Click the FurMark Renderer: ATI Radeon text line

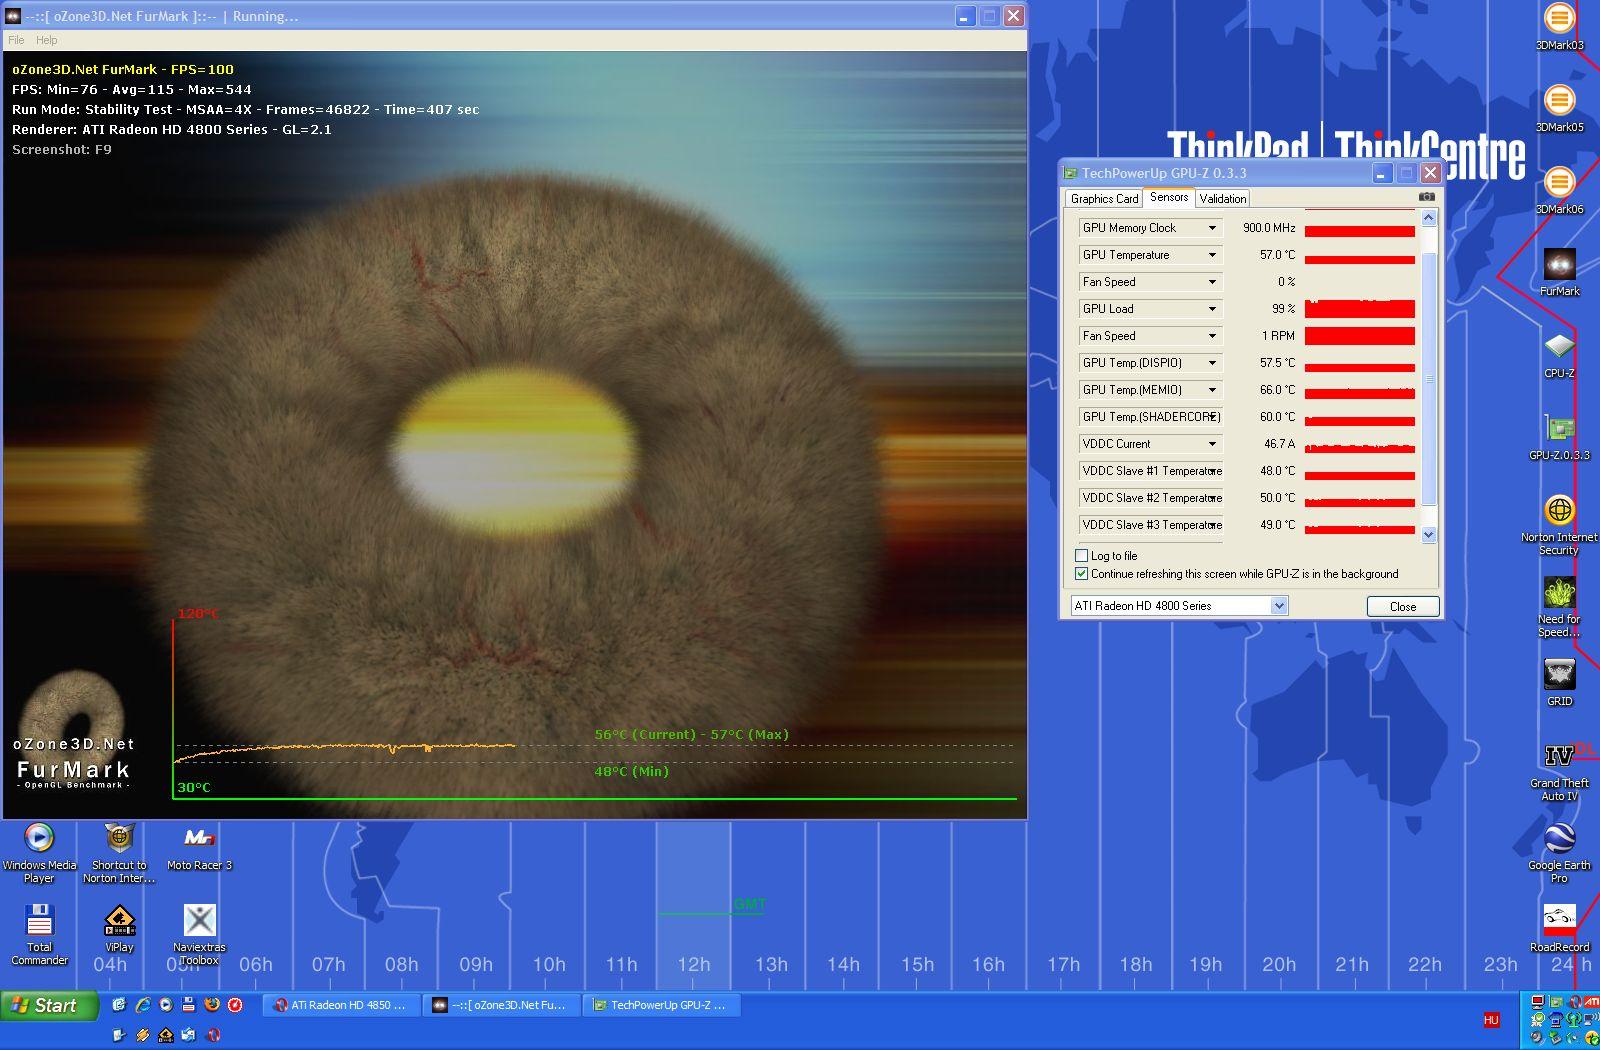(x=172, y=129)
